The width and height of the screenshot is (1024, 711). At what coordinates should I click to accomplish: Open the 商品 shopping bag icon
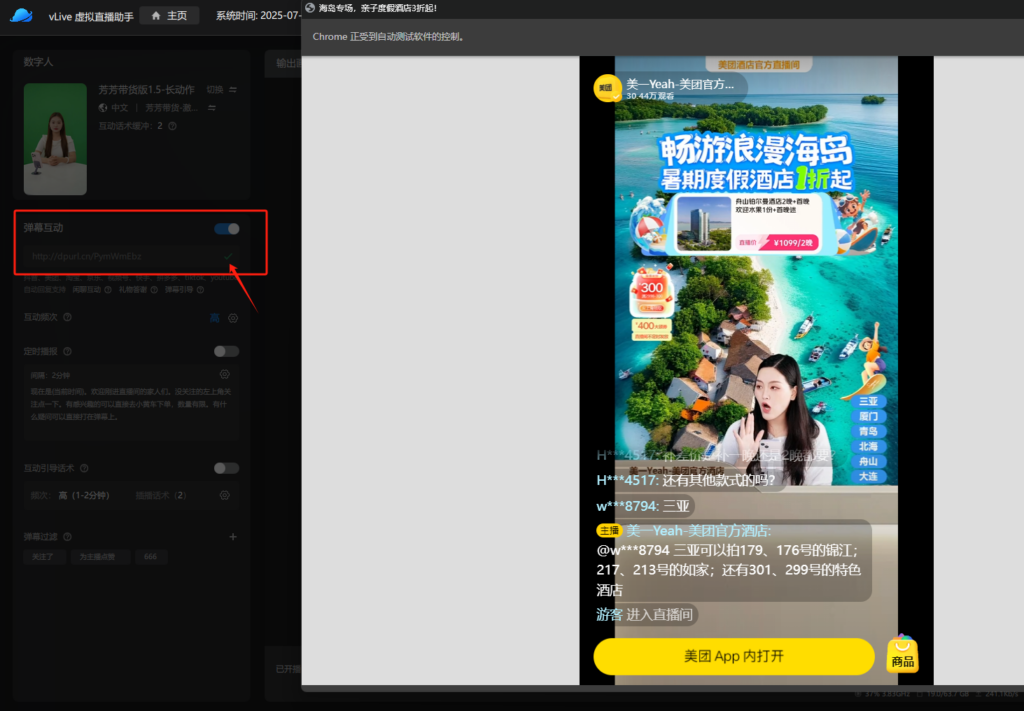[x=902, y=654]
